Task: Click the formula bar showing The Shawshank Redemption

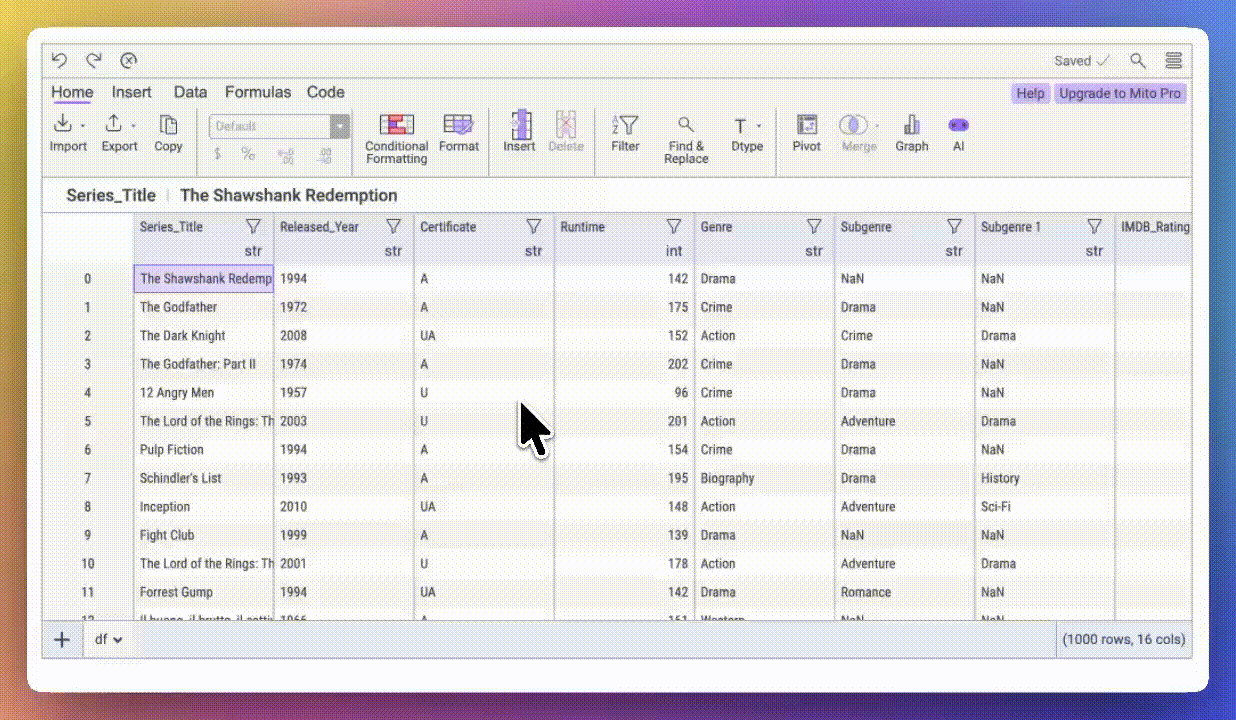Action: coord(288,195)
